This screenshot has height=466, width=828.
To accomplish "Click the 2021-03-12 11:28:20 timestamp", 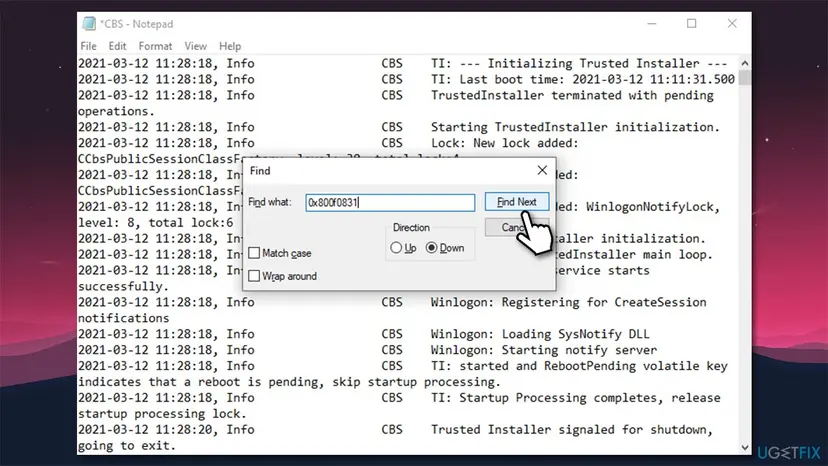I will [x=147, y=430].
